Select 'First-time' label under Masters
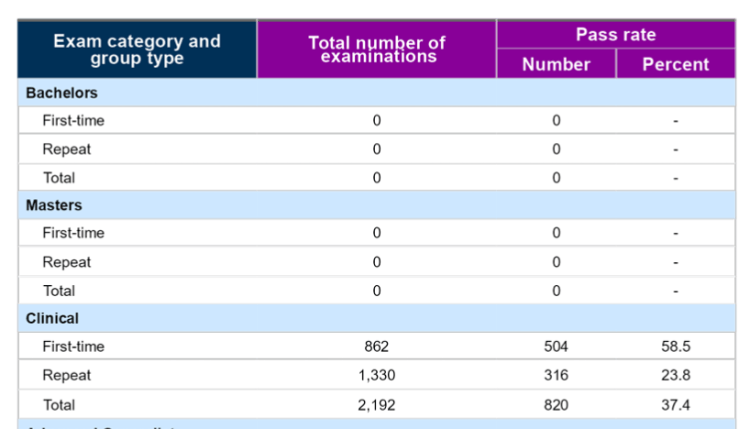750x429 pixels. (74, 233)
